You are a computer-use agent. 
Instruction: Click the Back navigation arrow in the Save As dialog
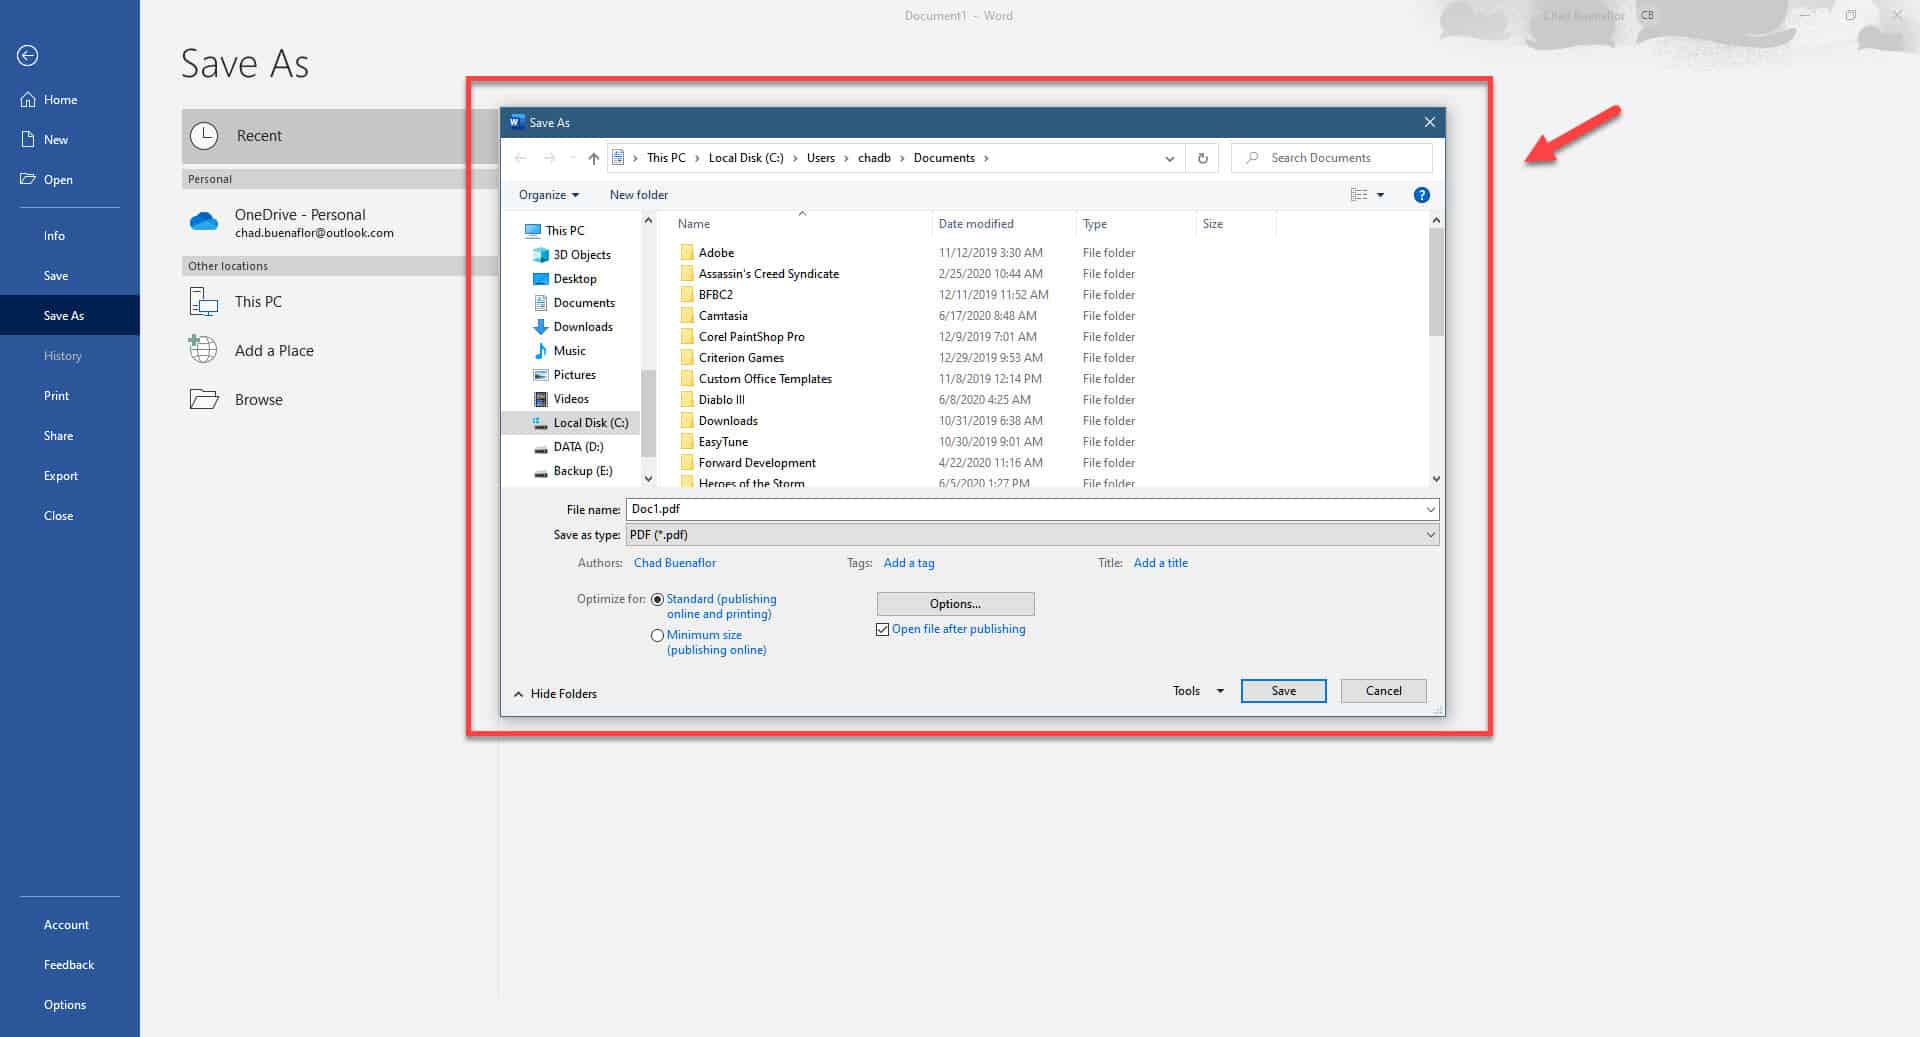520,158
